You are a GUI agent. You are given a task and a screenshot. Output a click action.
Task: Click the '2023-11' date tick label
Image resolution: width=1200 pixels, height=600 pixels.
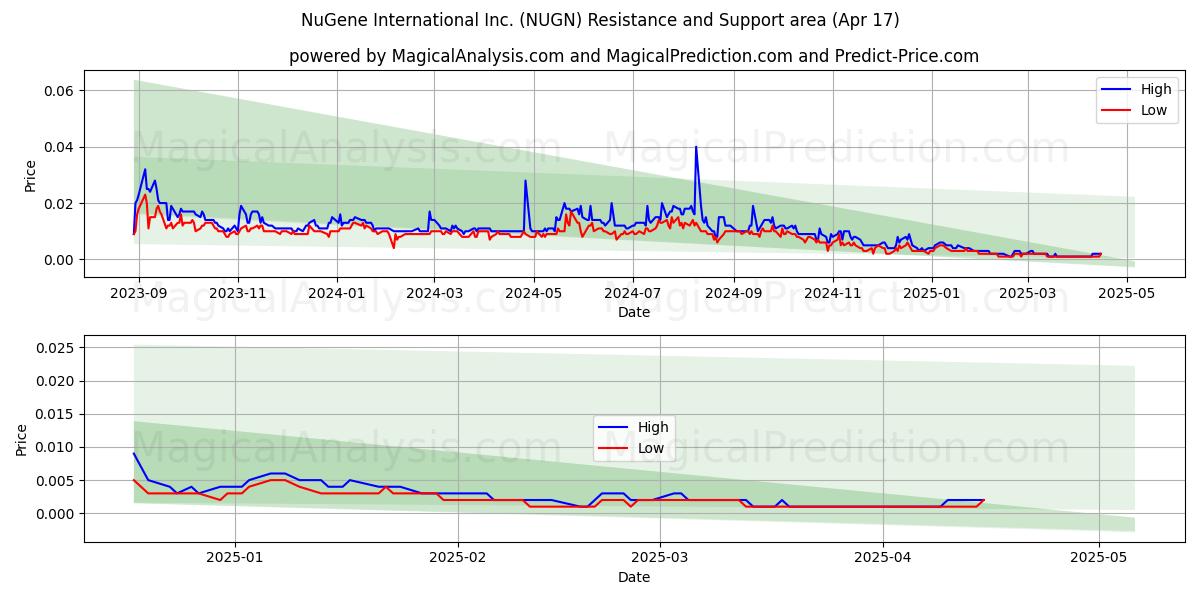237,293
